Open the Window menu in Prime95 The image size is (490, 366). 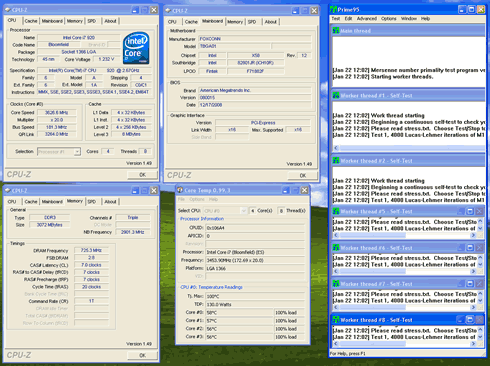409,19
